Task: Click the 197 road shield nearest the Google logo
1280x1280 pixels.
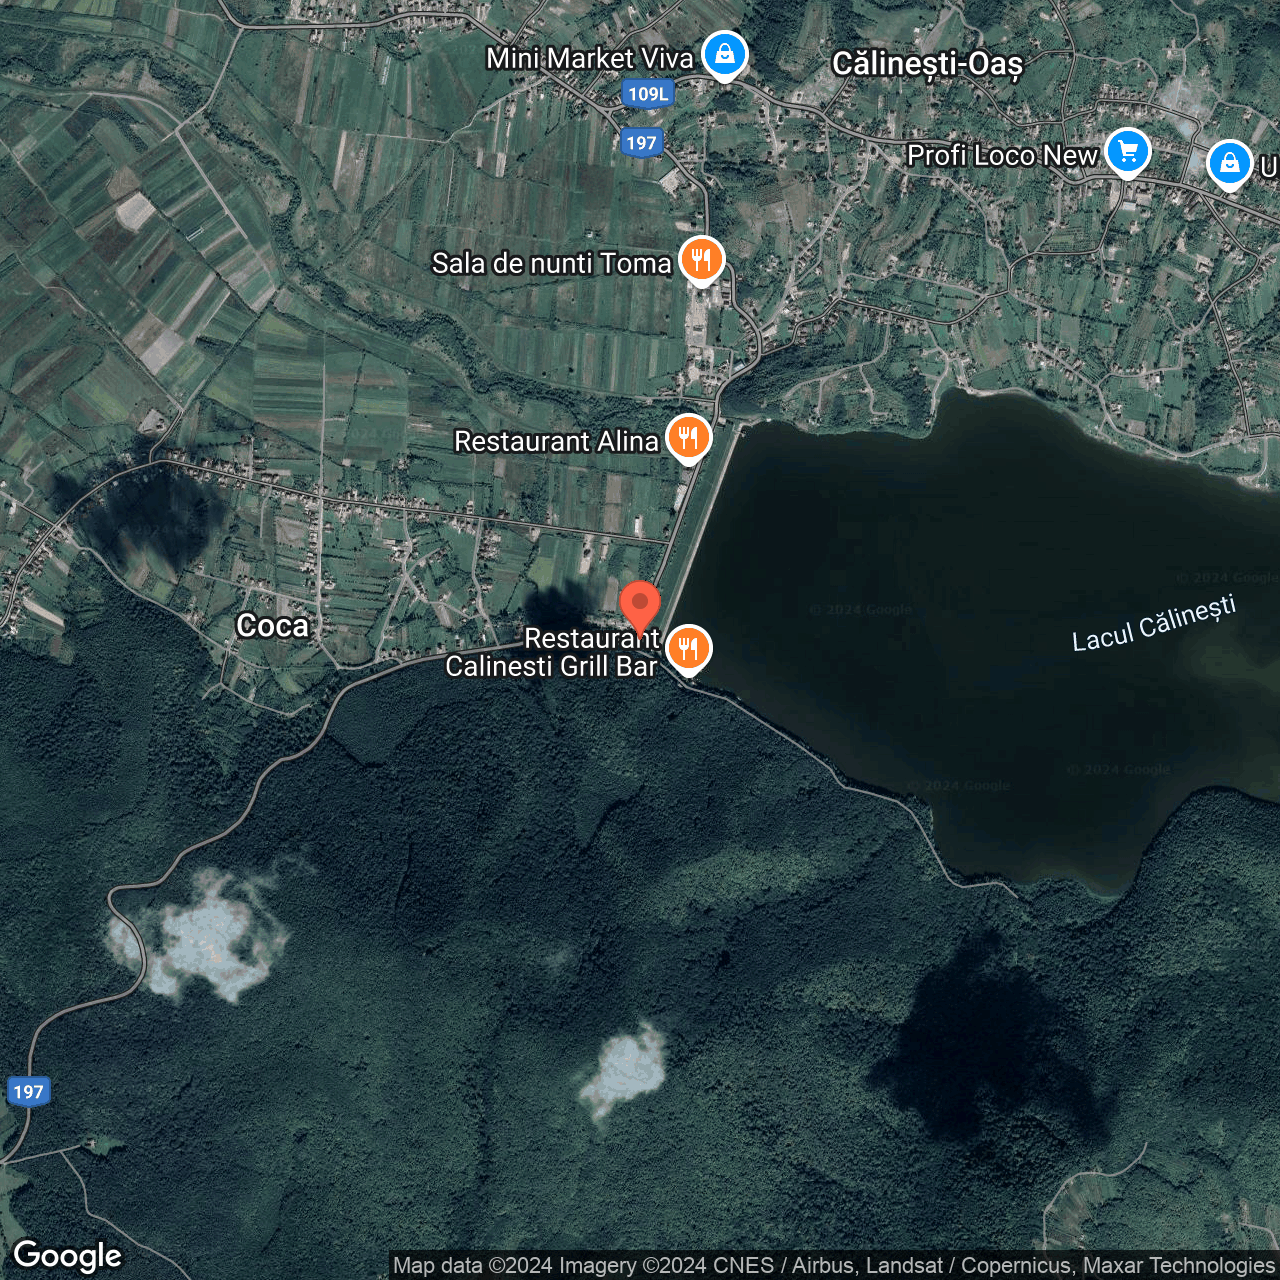Action: (x=28, y=1091)
